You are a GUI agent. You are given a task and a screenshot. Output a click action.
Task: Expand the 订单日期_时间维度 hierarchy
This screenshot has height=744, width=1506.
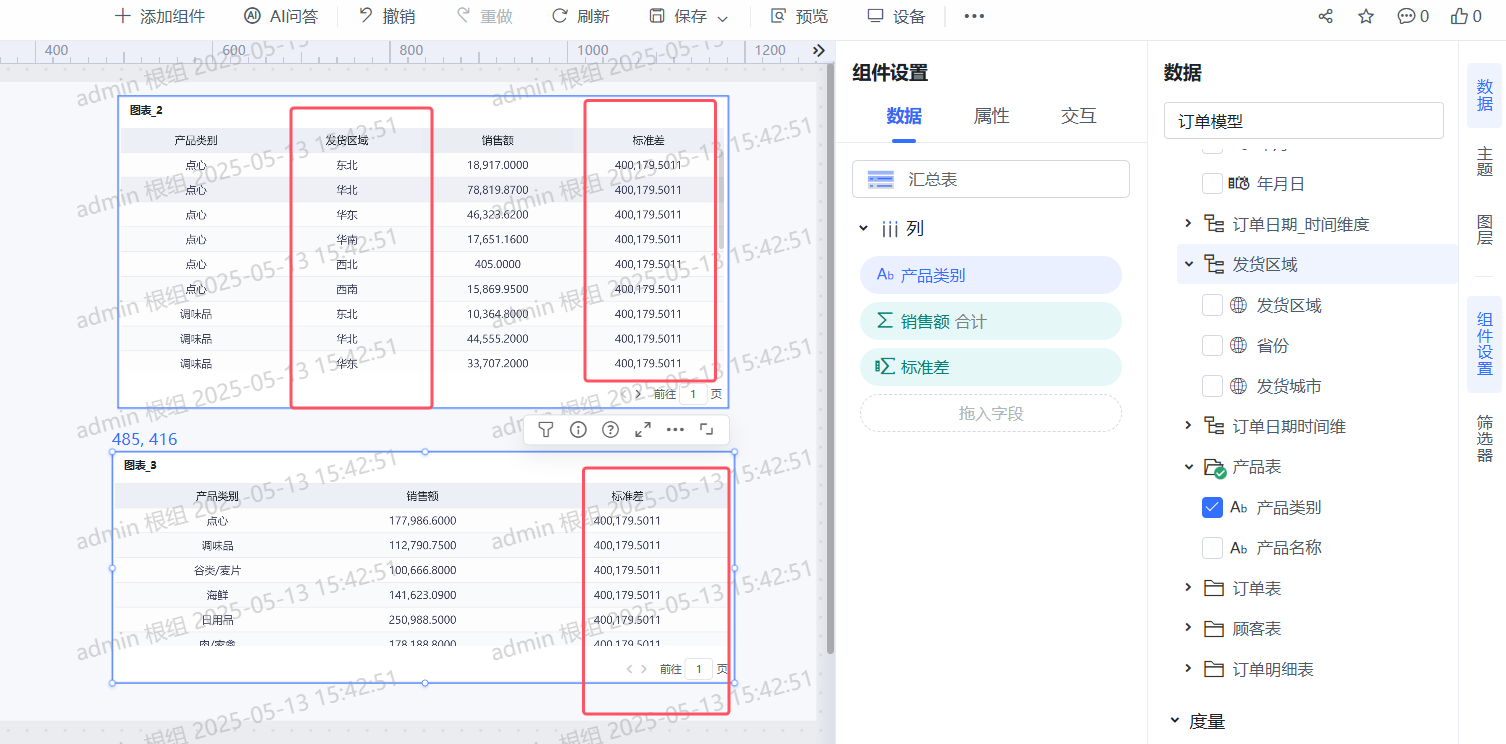[1188, 224]
